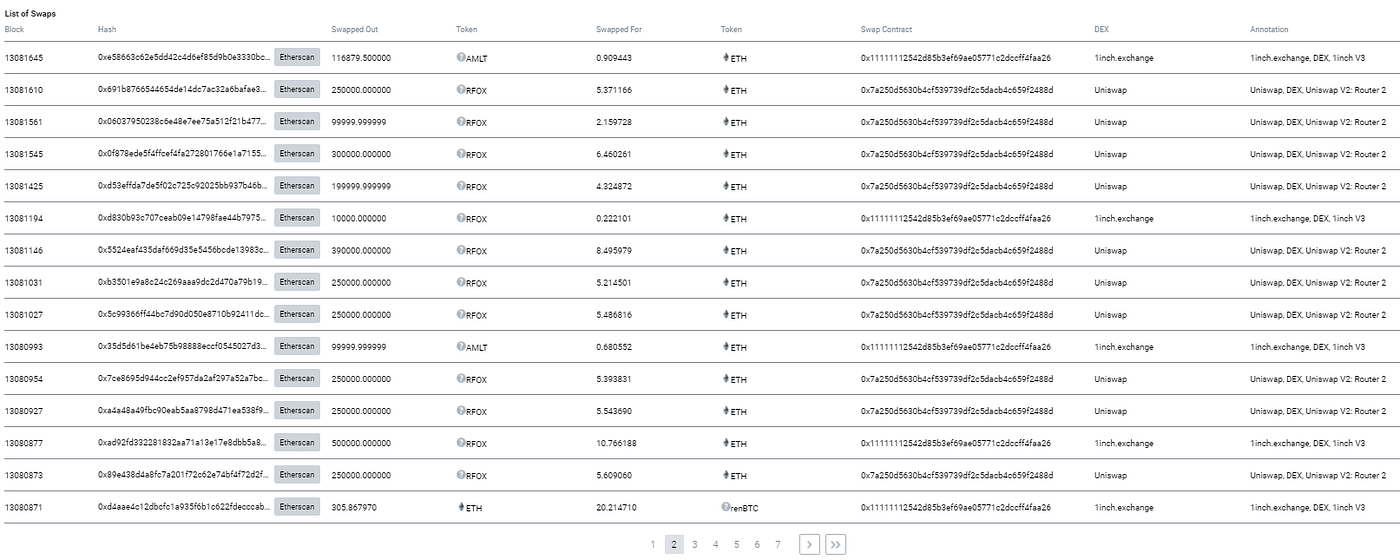Click the Swapped Out column header
This screenshot has width=1400, height=560.
tap(355, 30)
